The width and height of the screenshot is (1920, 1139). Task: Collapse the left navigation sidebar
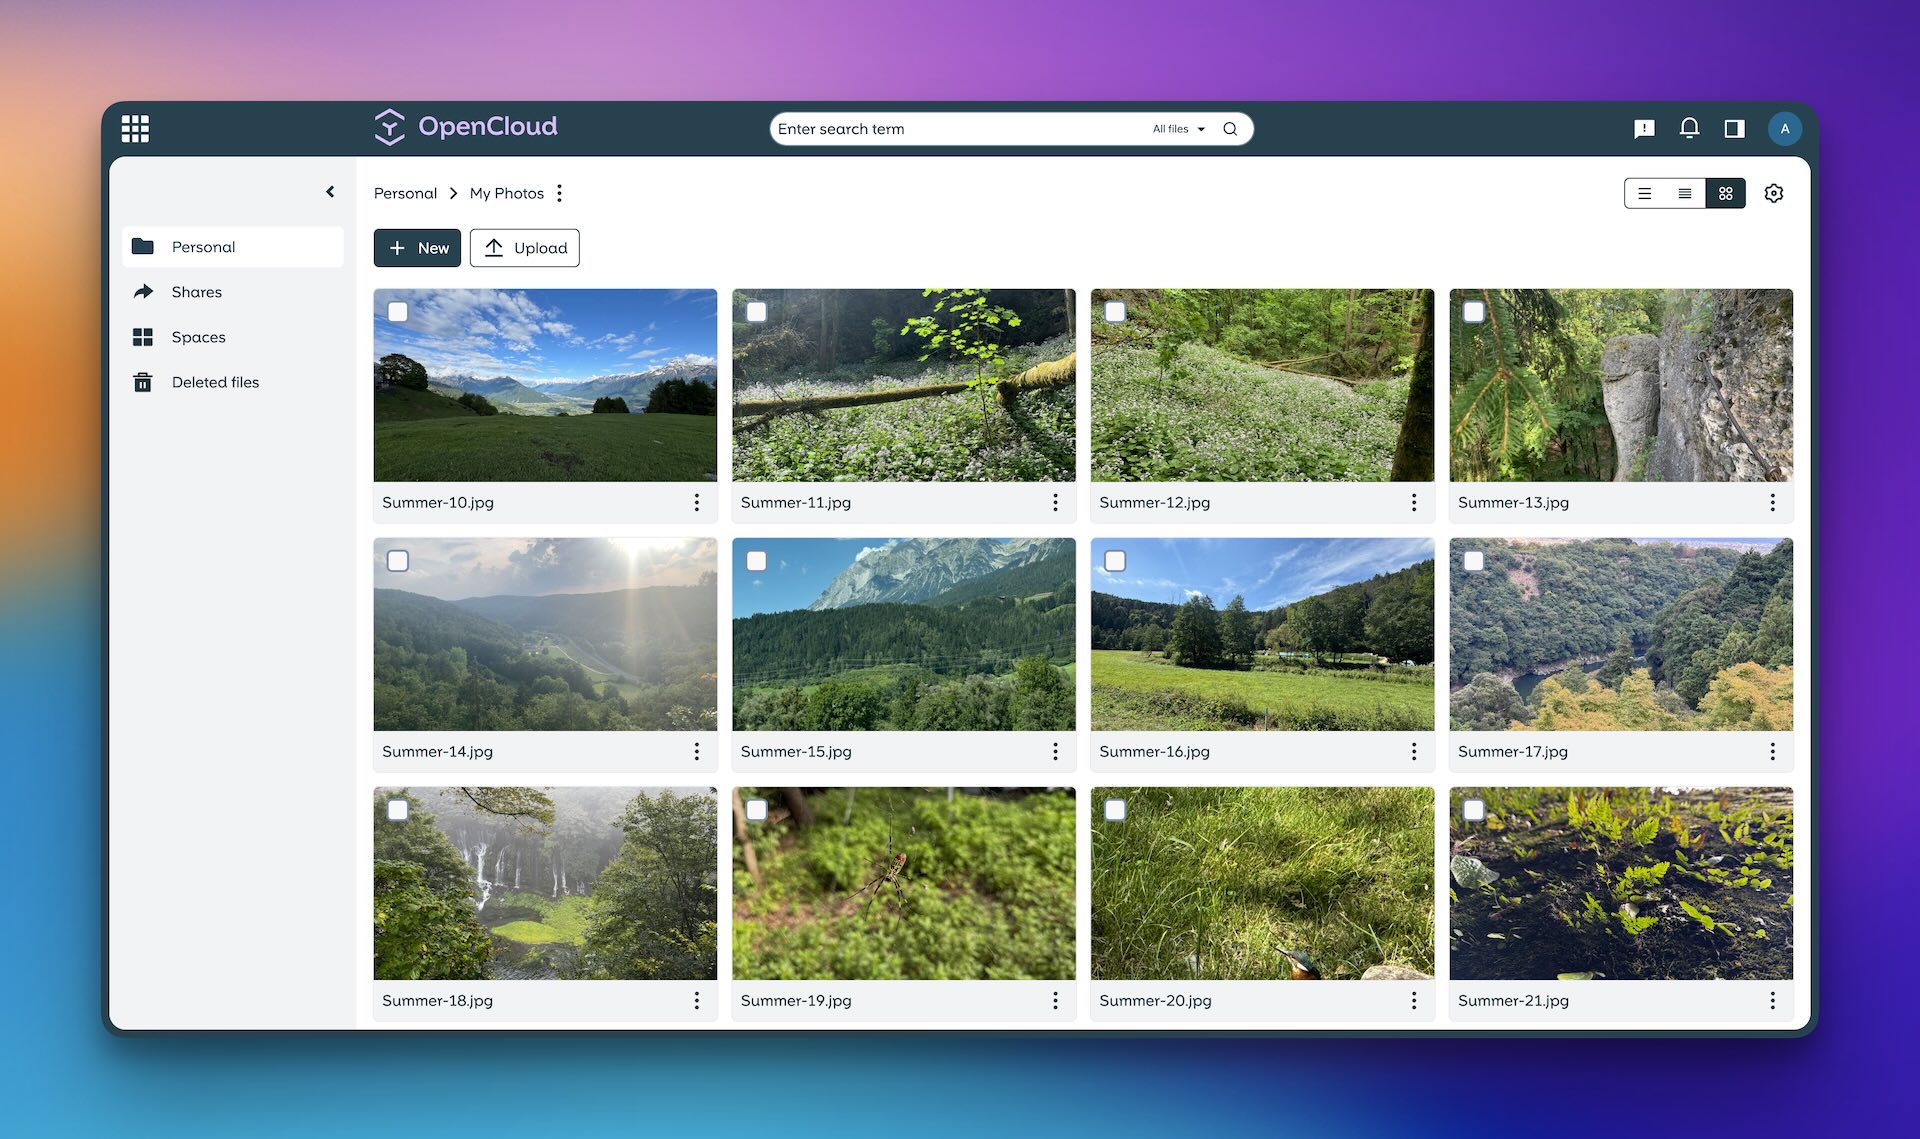(330, 191)
